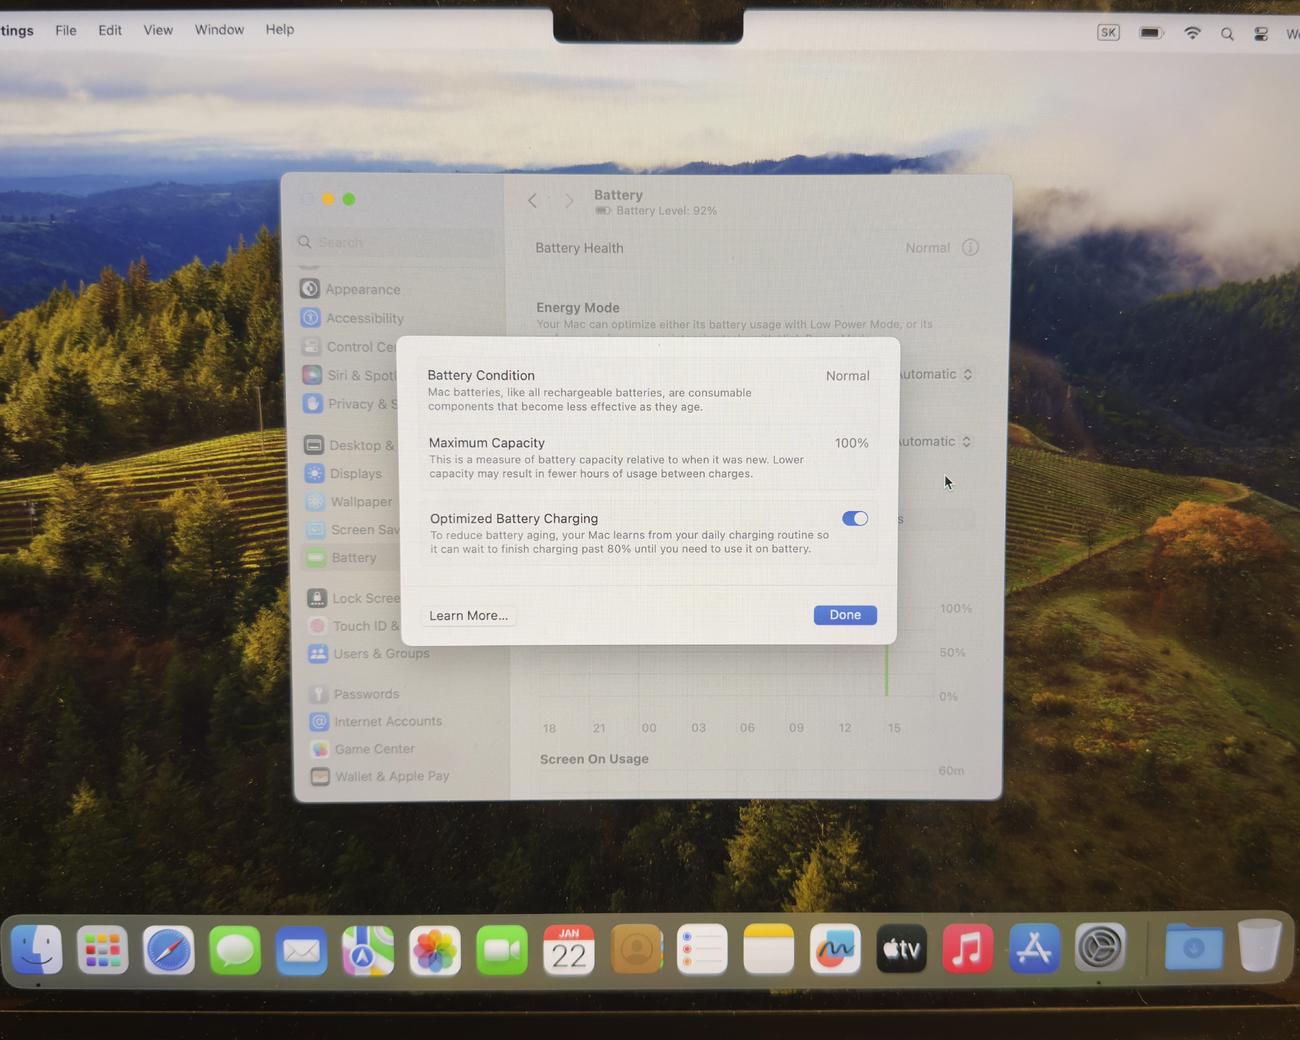Open the View menu
This screenshot has width=1300, height=1040.
click(158, 30)
